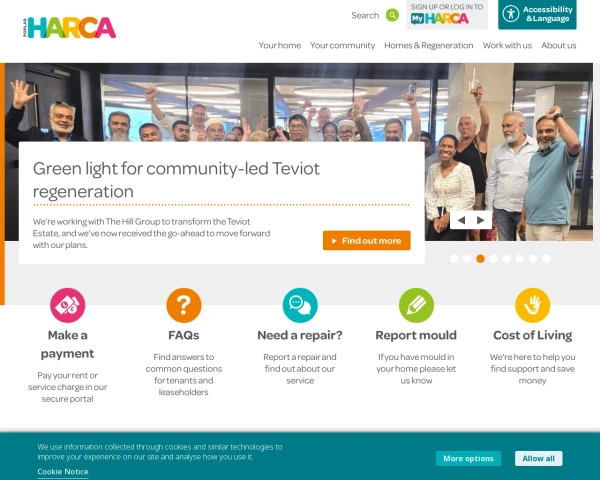Open the Cookie Notice link

click(x=63, y=472)
